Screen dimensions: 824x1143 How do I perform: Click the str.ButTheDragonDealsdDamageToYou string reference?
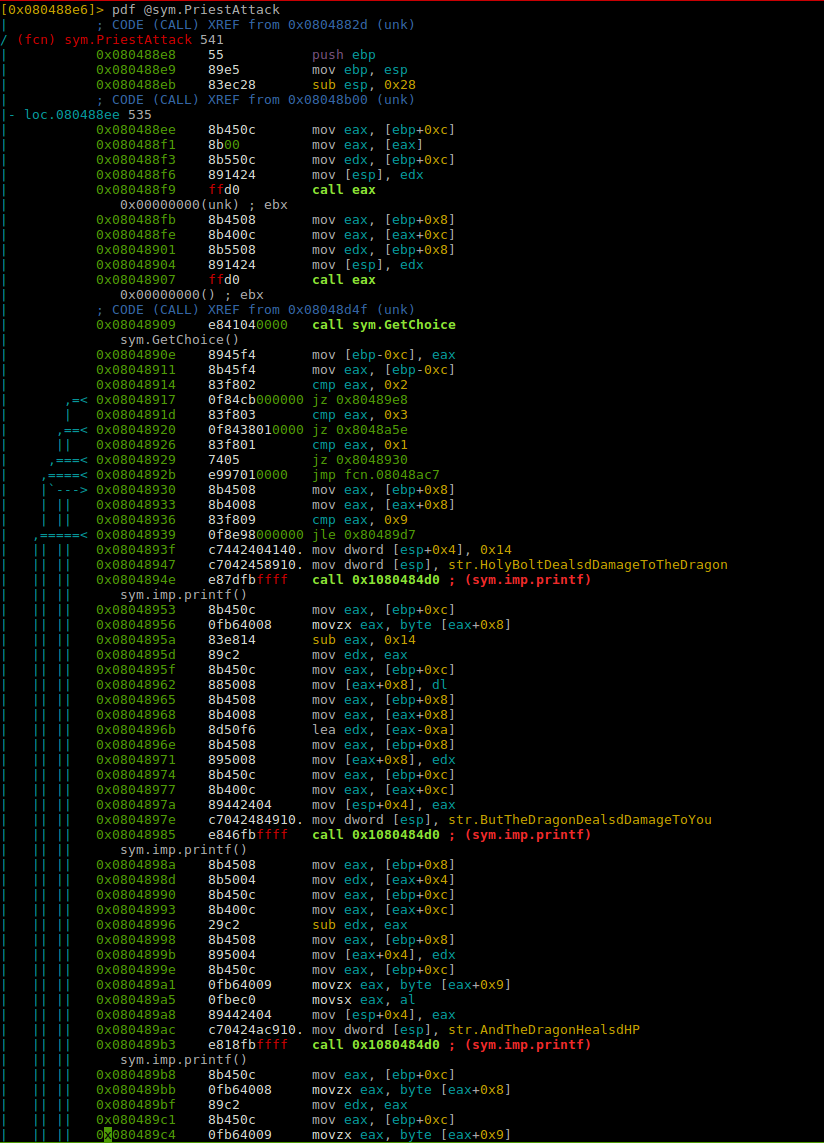click(580, 819)
